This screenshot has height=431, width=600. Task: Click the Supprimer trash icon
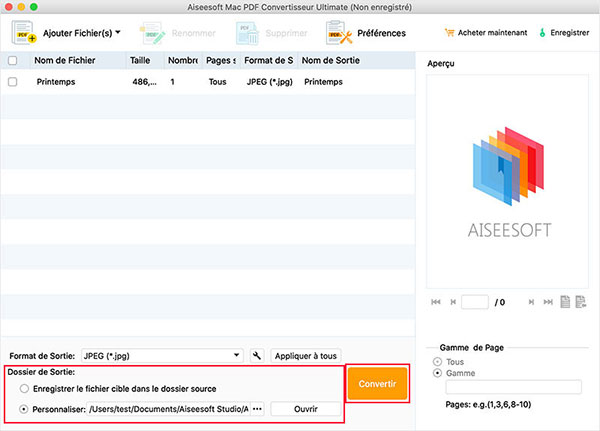tap(248, 33)
